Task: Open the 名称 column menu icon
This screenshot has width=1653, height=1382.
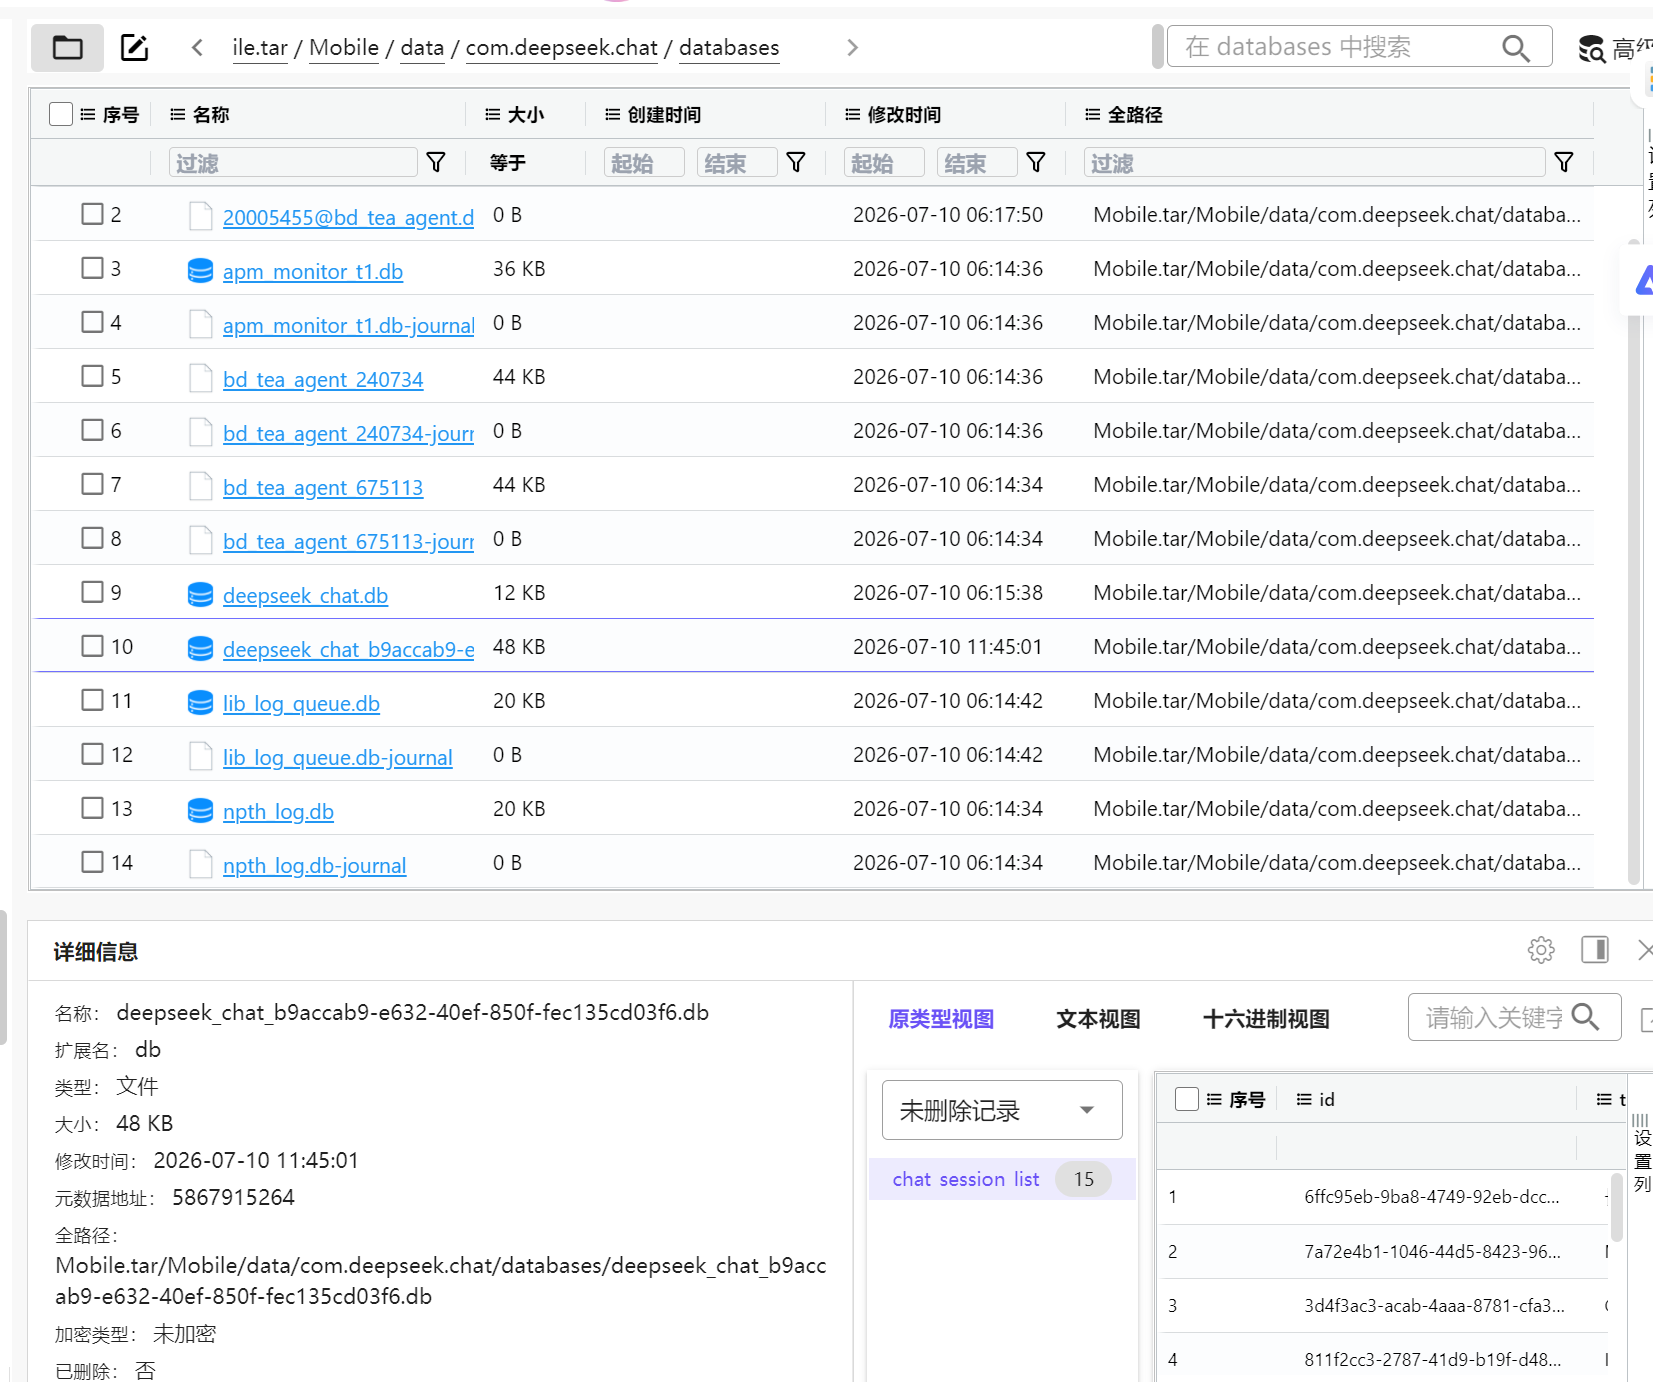Action: pyautogui.click(x=178, y=115)
